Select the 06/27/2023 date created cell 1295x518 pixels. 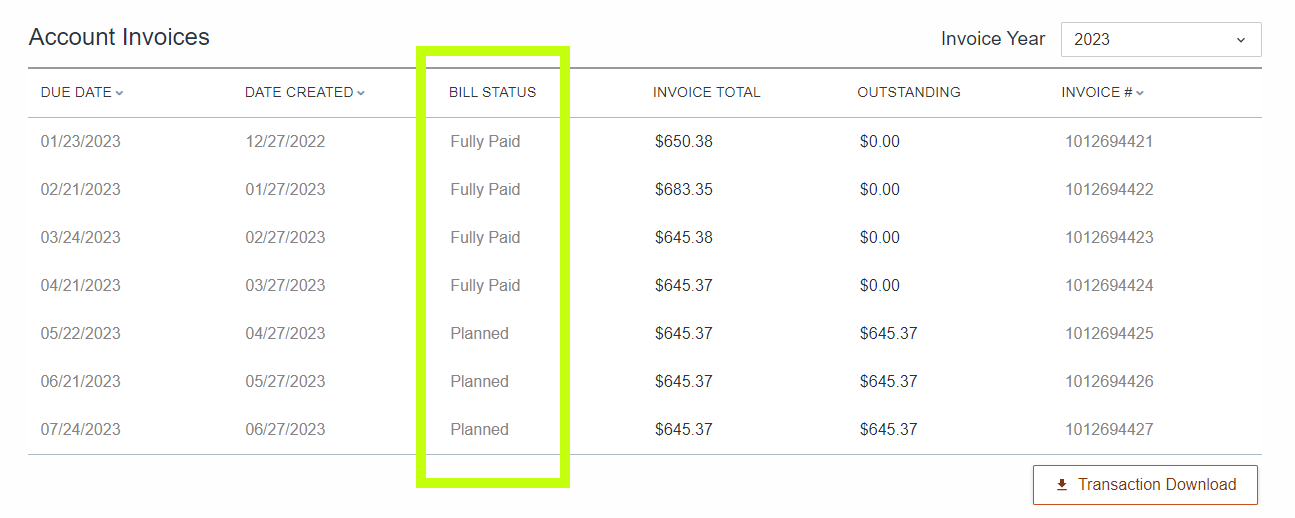click(x=285, y=430)
